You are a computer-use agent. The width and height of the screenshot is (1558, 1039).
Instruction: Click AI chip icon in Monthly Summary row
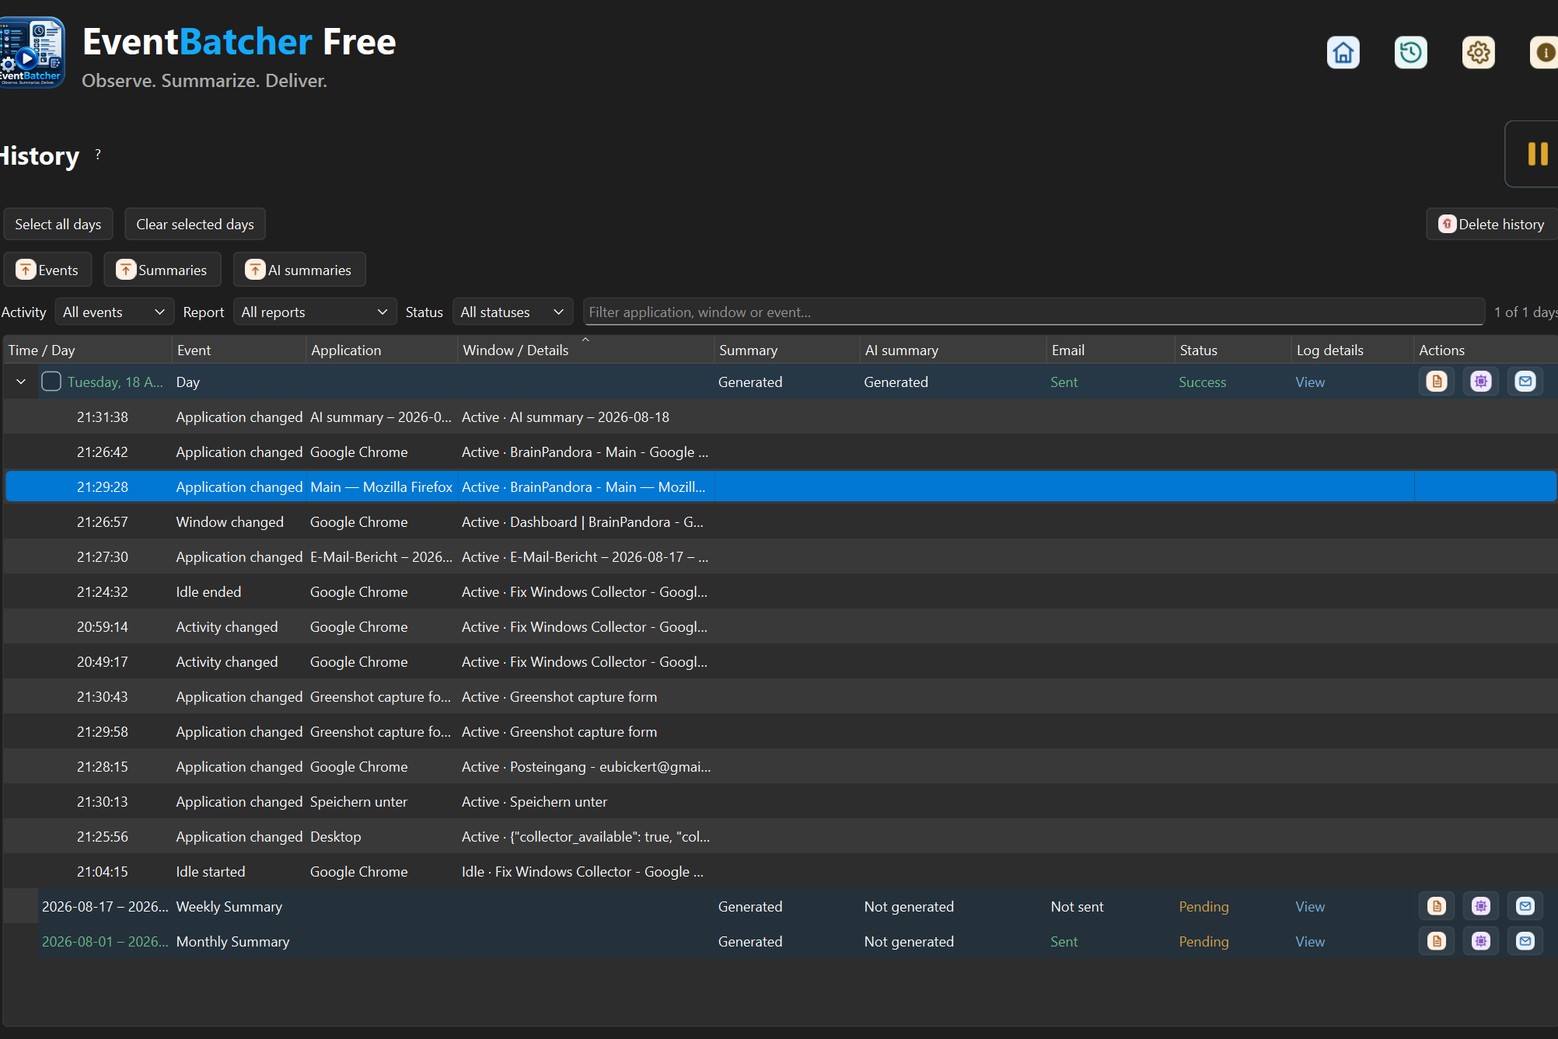click(1481, 941)
